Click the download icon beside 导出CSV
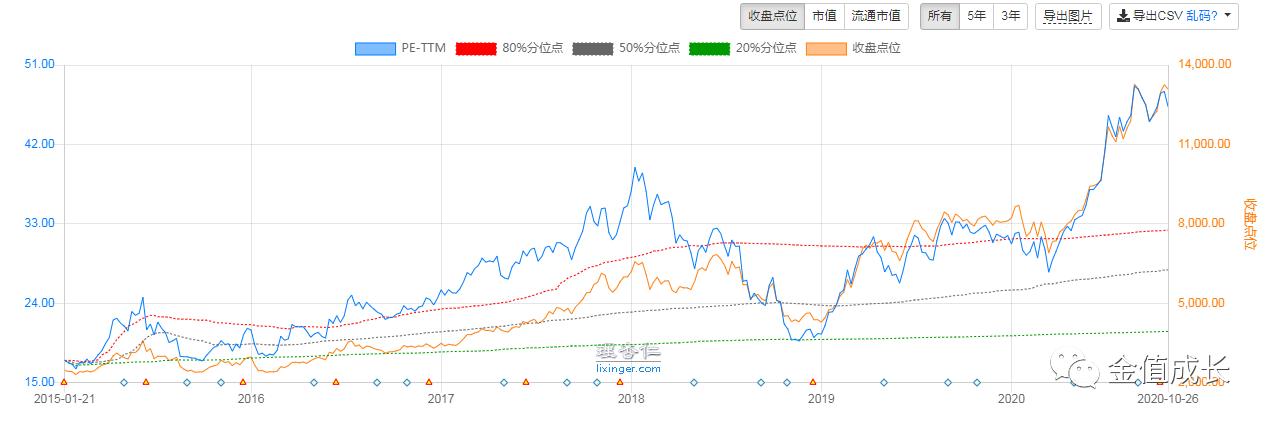 1123,16
